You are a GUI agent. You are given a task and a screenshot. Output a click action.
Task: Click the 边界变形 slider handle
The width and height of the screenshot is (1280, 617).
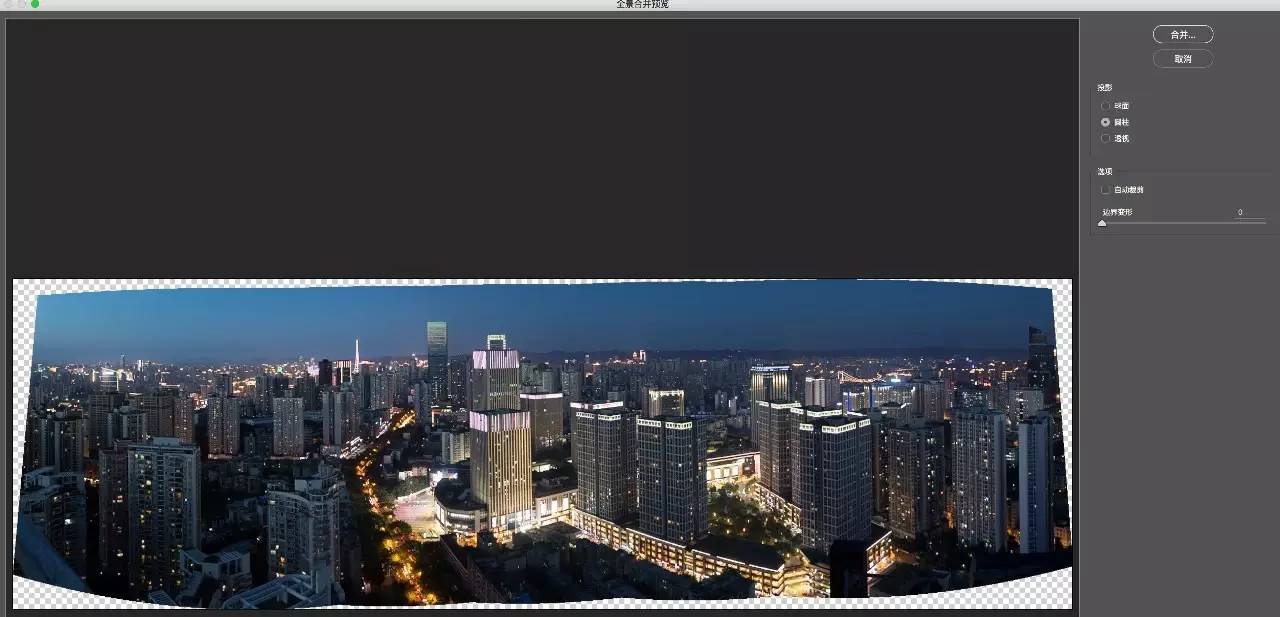pos(1102,223)
